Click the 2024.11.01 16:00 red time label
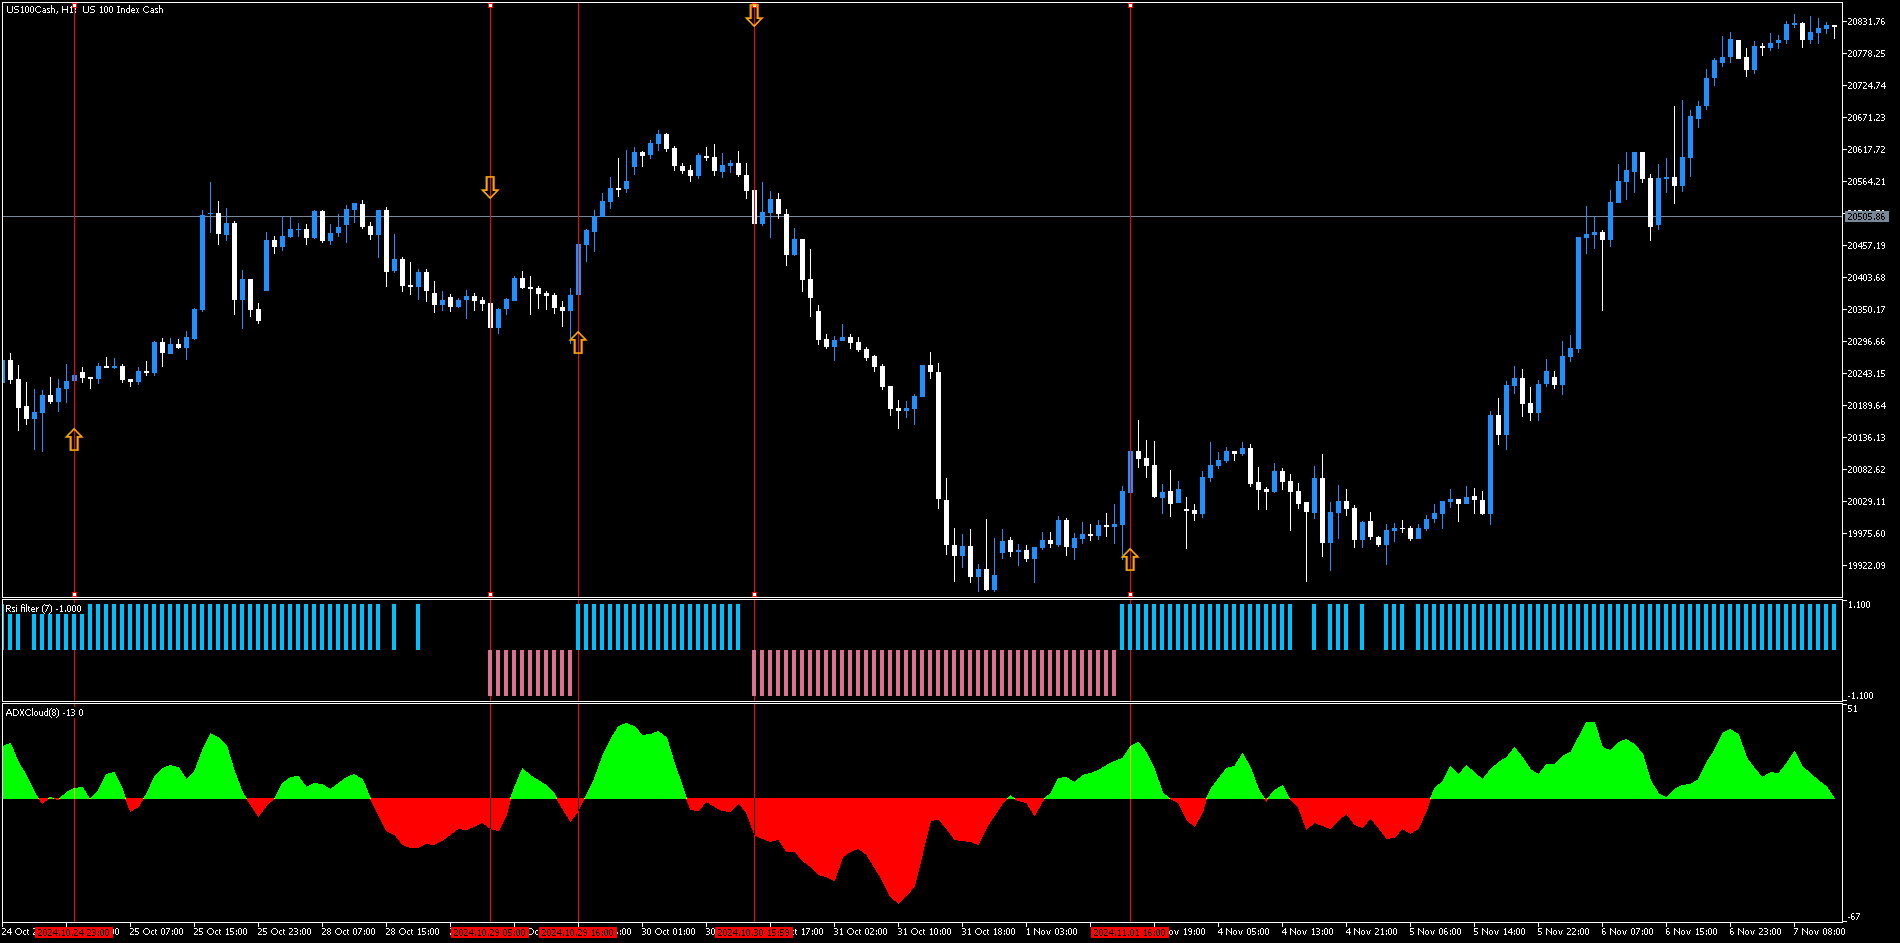 tap(1130, 932)
